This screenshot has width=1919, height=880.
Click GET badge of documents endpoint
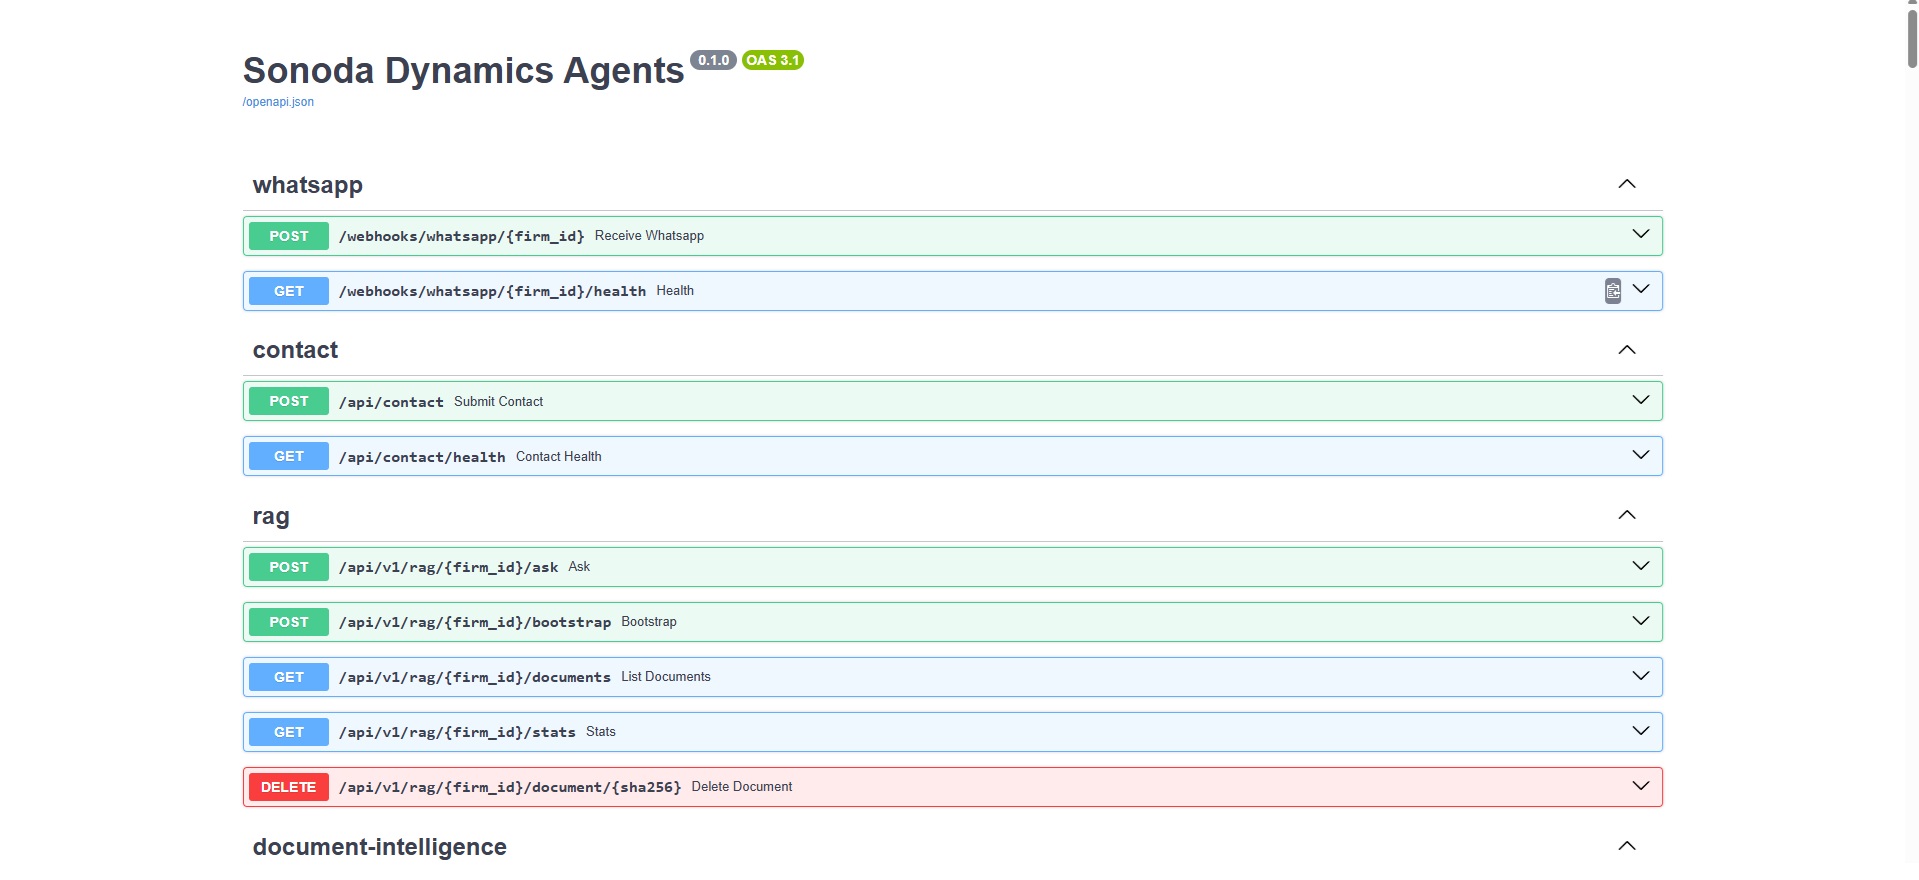(x=289, y=677)
